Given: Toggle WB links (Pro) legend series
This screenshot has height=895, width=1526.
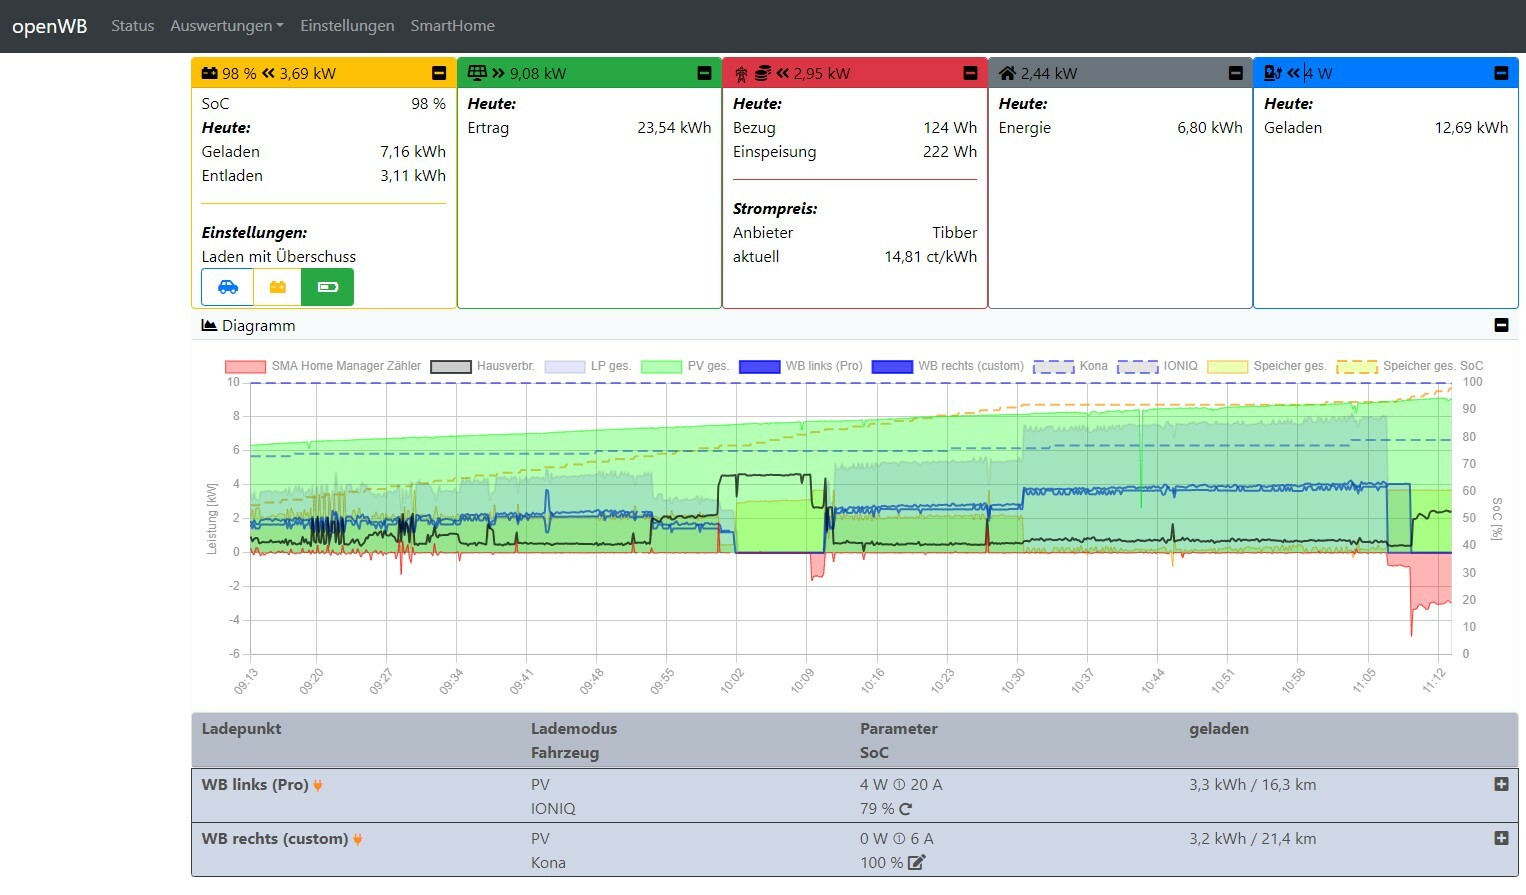Looking at the screenshot, I should pyautogui.click(x=800, y=366).
